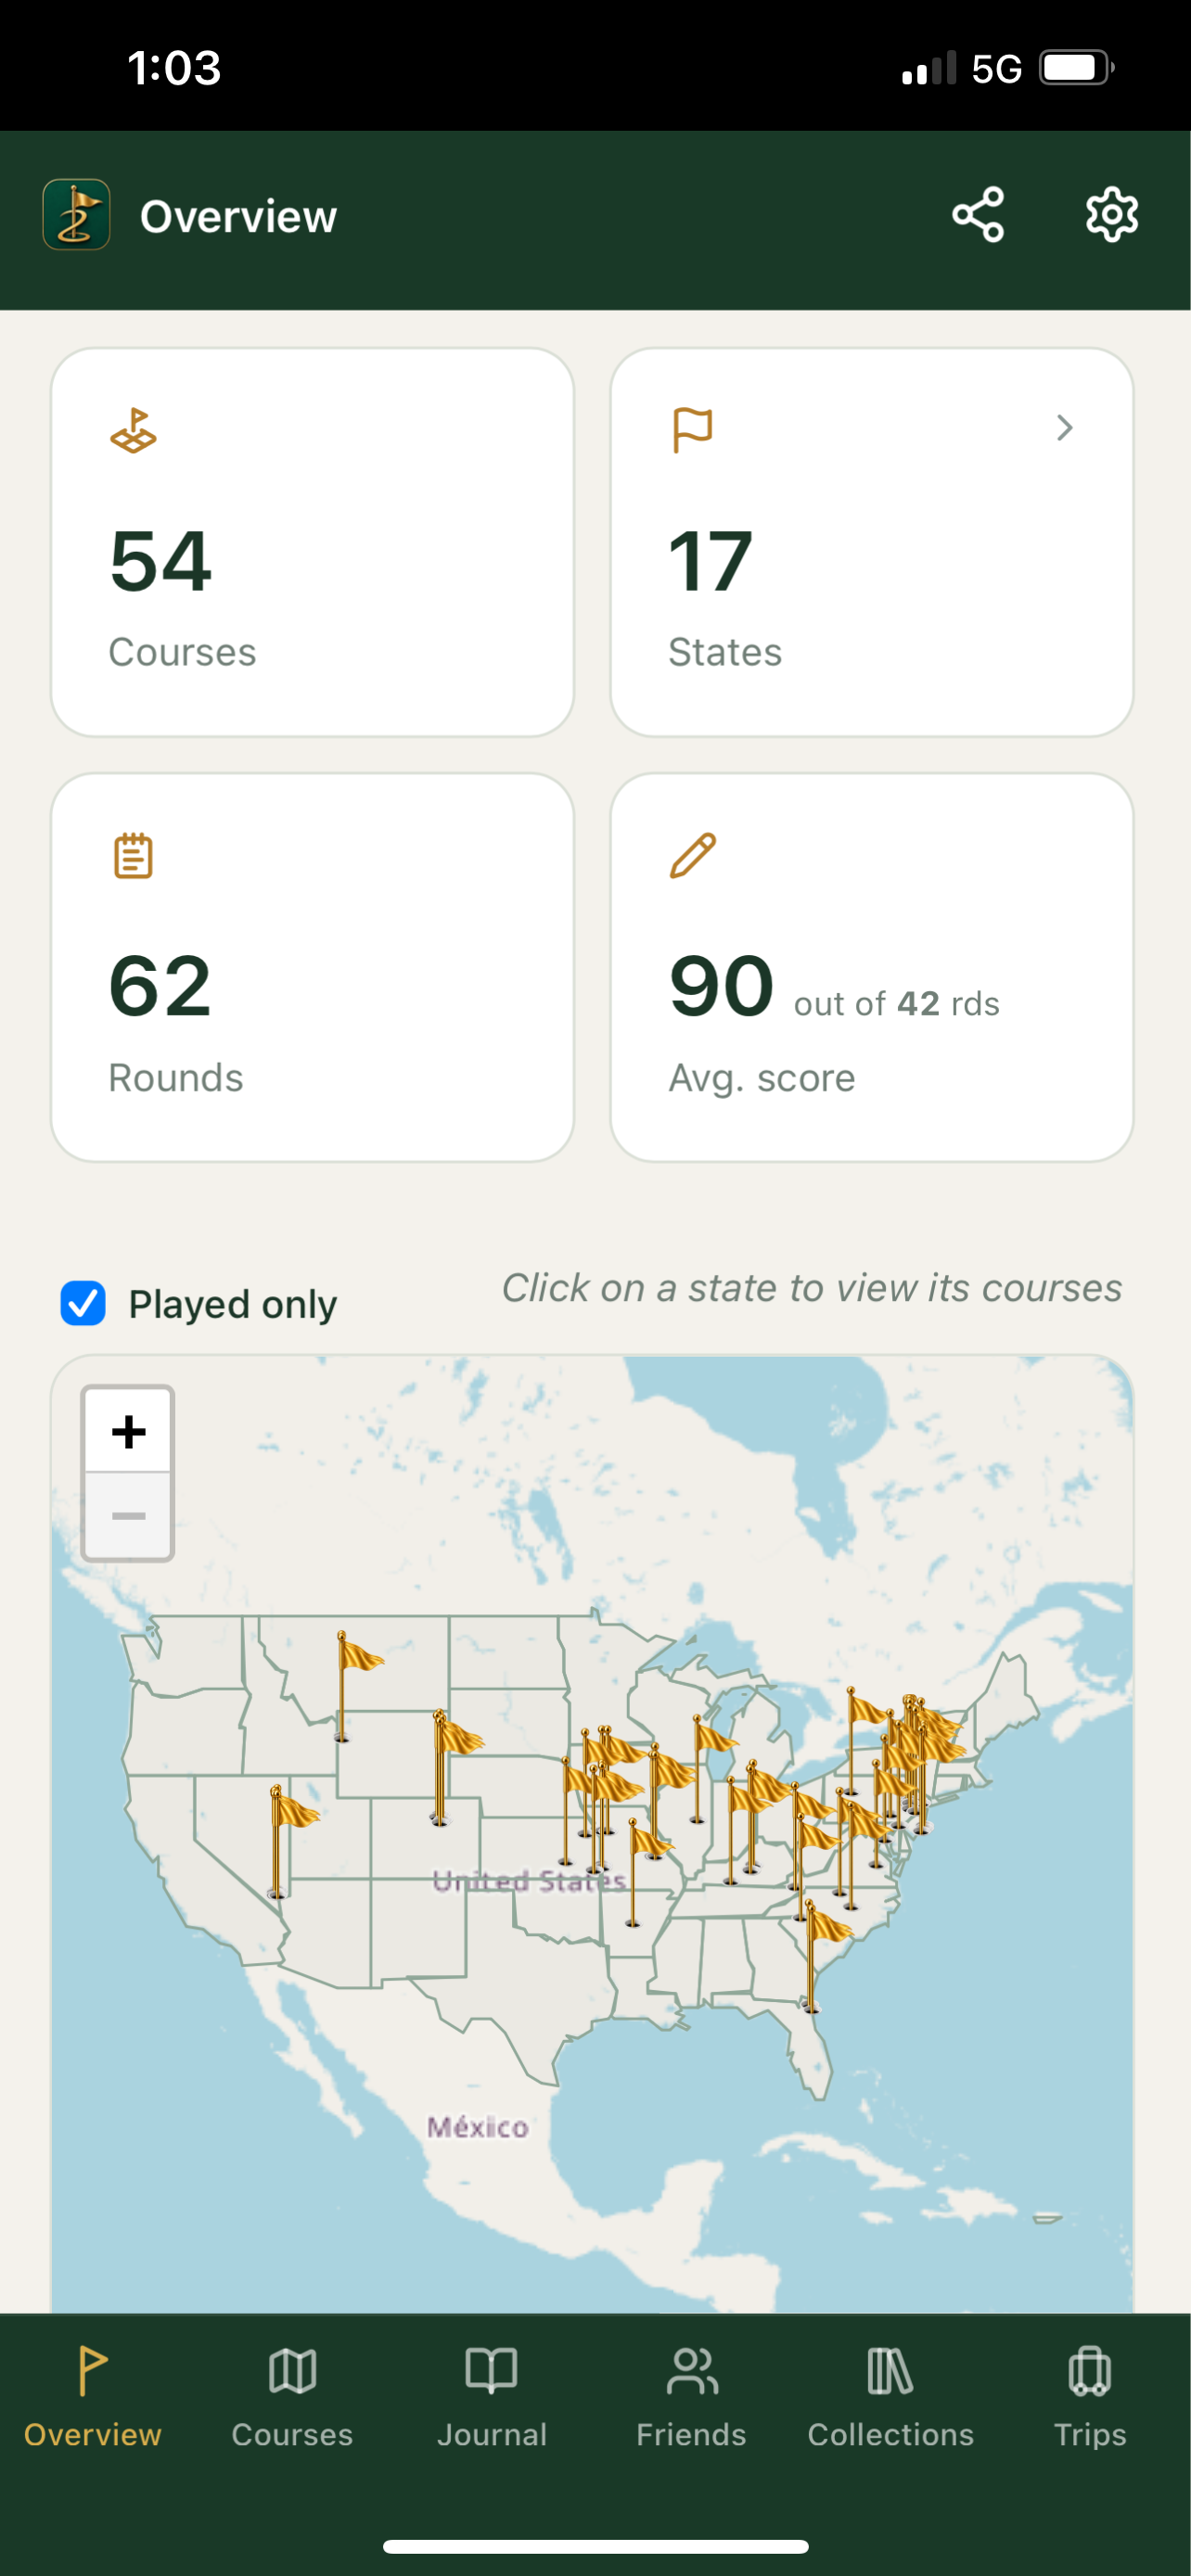Uncheck the Played only checkbox
Image resolution: width=1191 pixels, height=2576 pixels.
tap(83, 1303)
